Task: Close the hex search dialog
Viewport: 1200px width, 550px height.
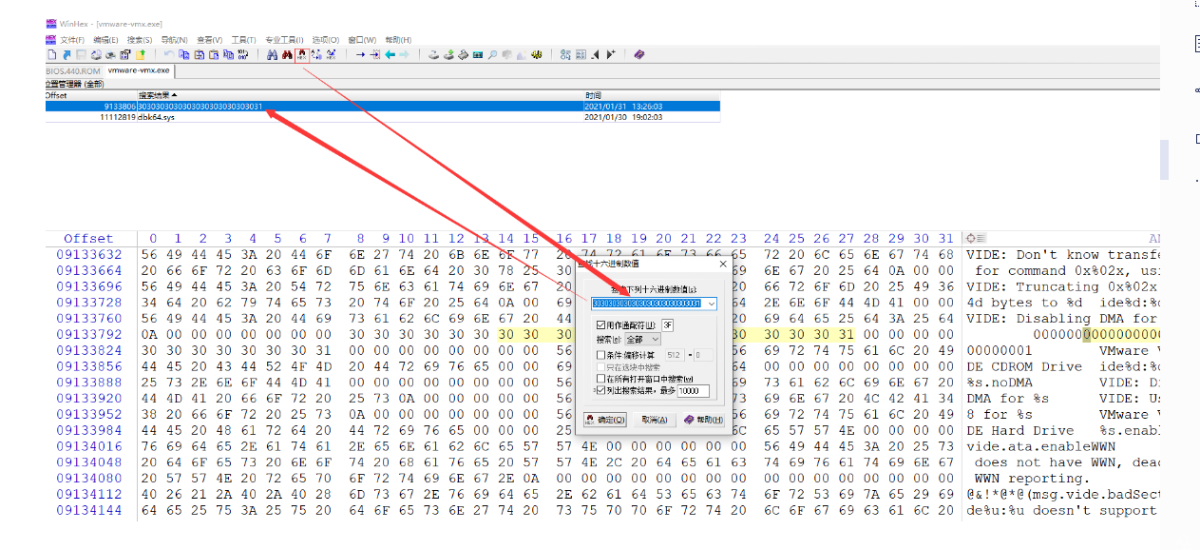Action: pyautogui.click(x=723, y=264)
